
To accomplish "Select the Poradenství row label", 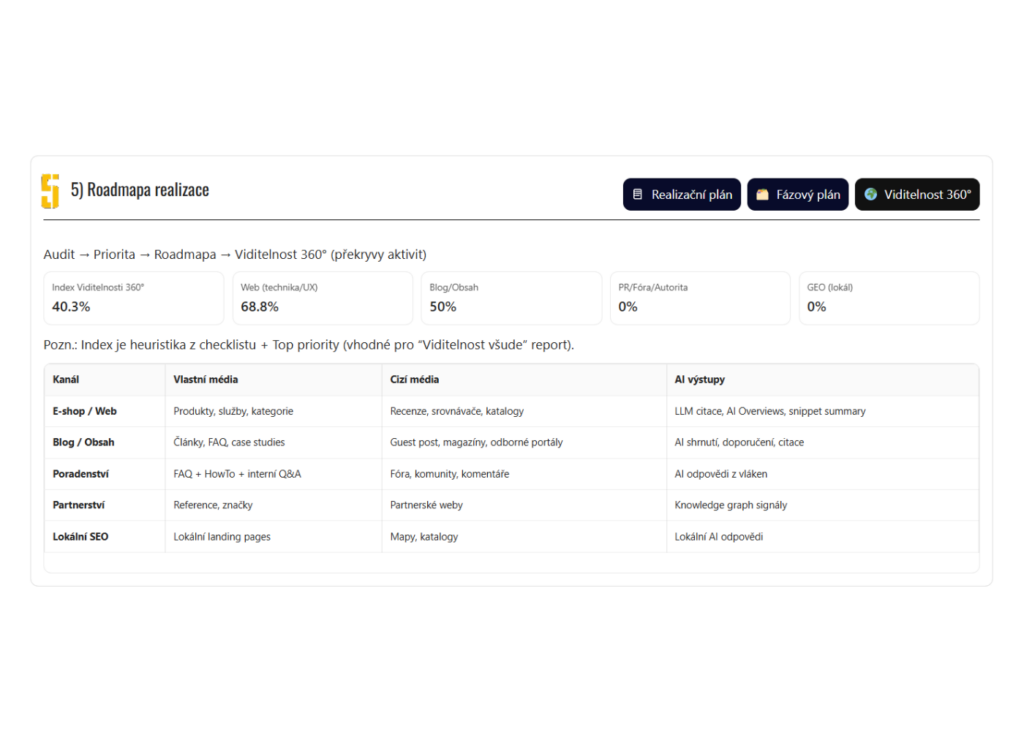I will point(81,474).
